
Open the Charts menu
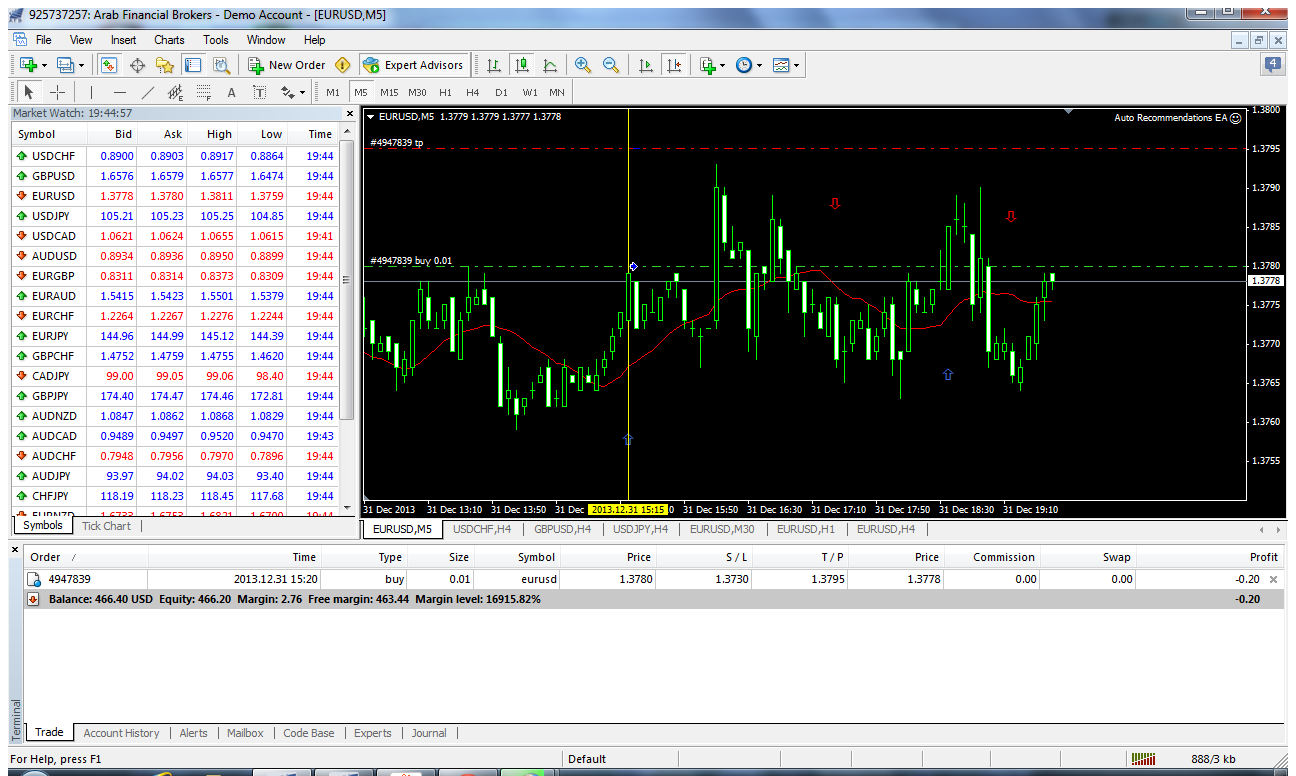[x=169, y=40]
